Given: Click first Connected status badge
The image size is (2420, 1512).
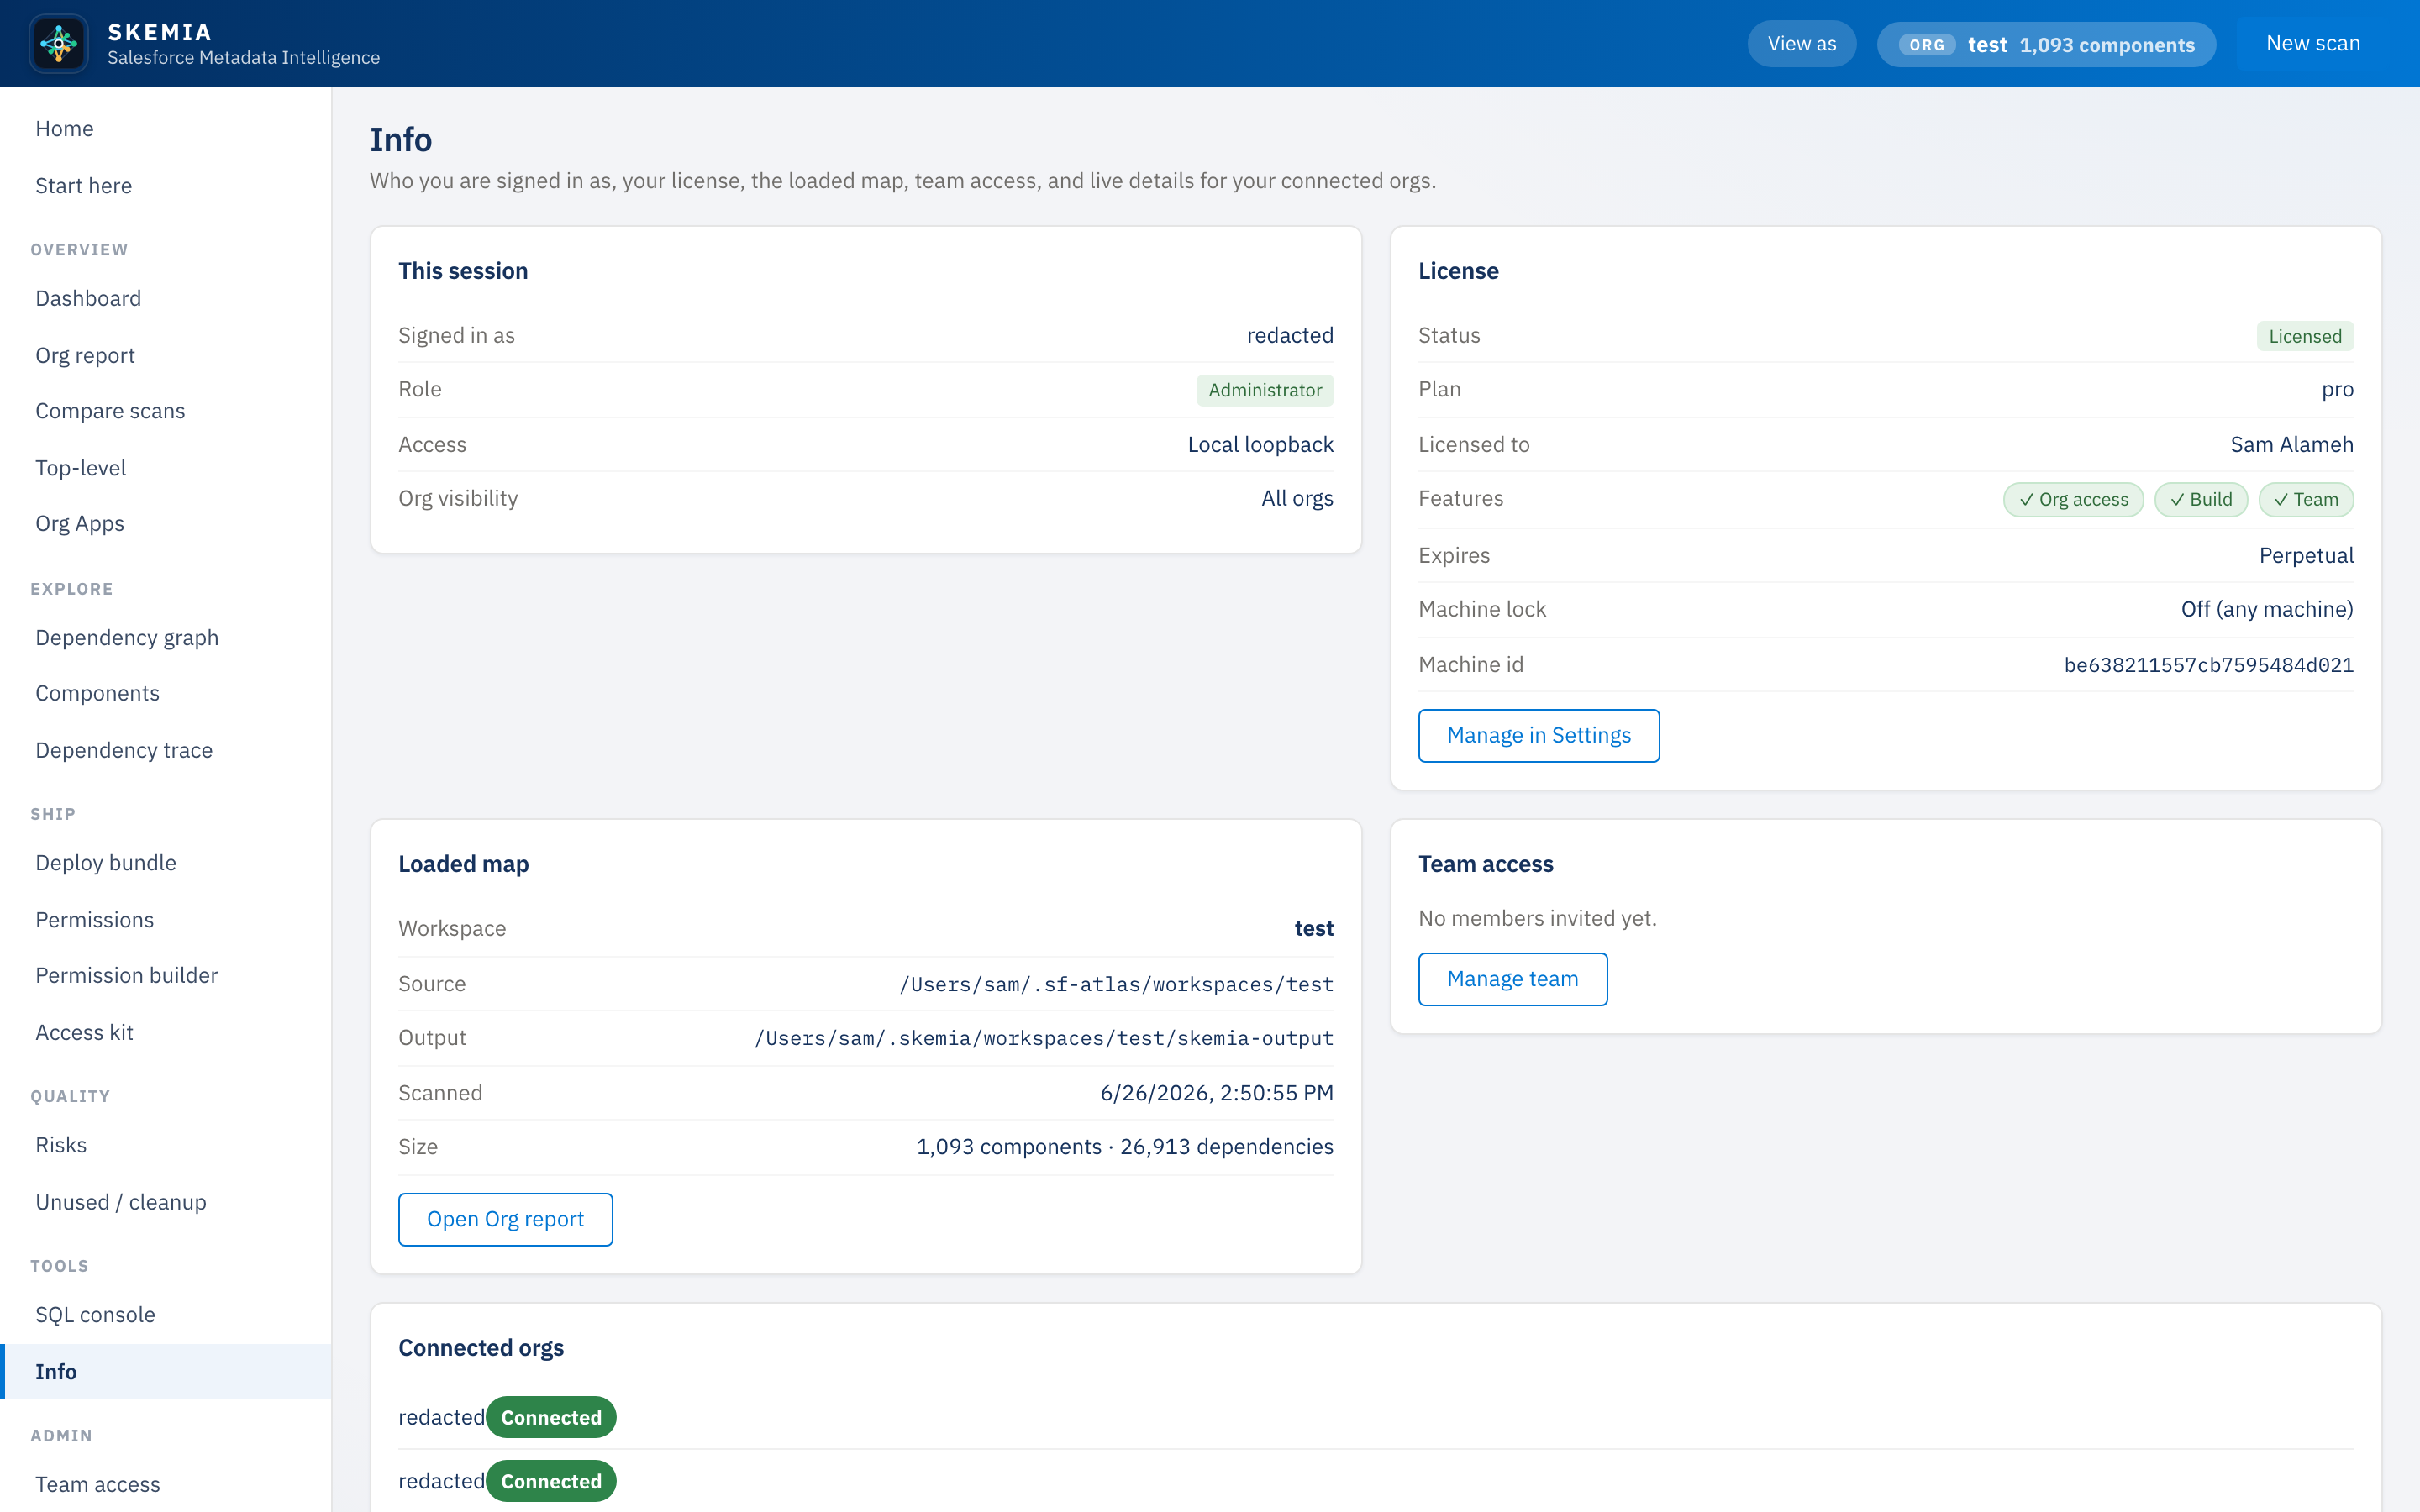Looking at the screenshot, I should tap(551, 1417).
